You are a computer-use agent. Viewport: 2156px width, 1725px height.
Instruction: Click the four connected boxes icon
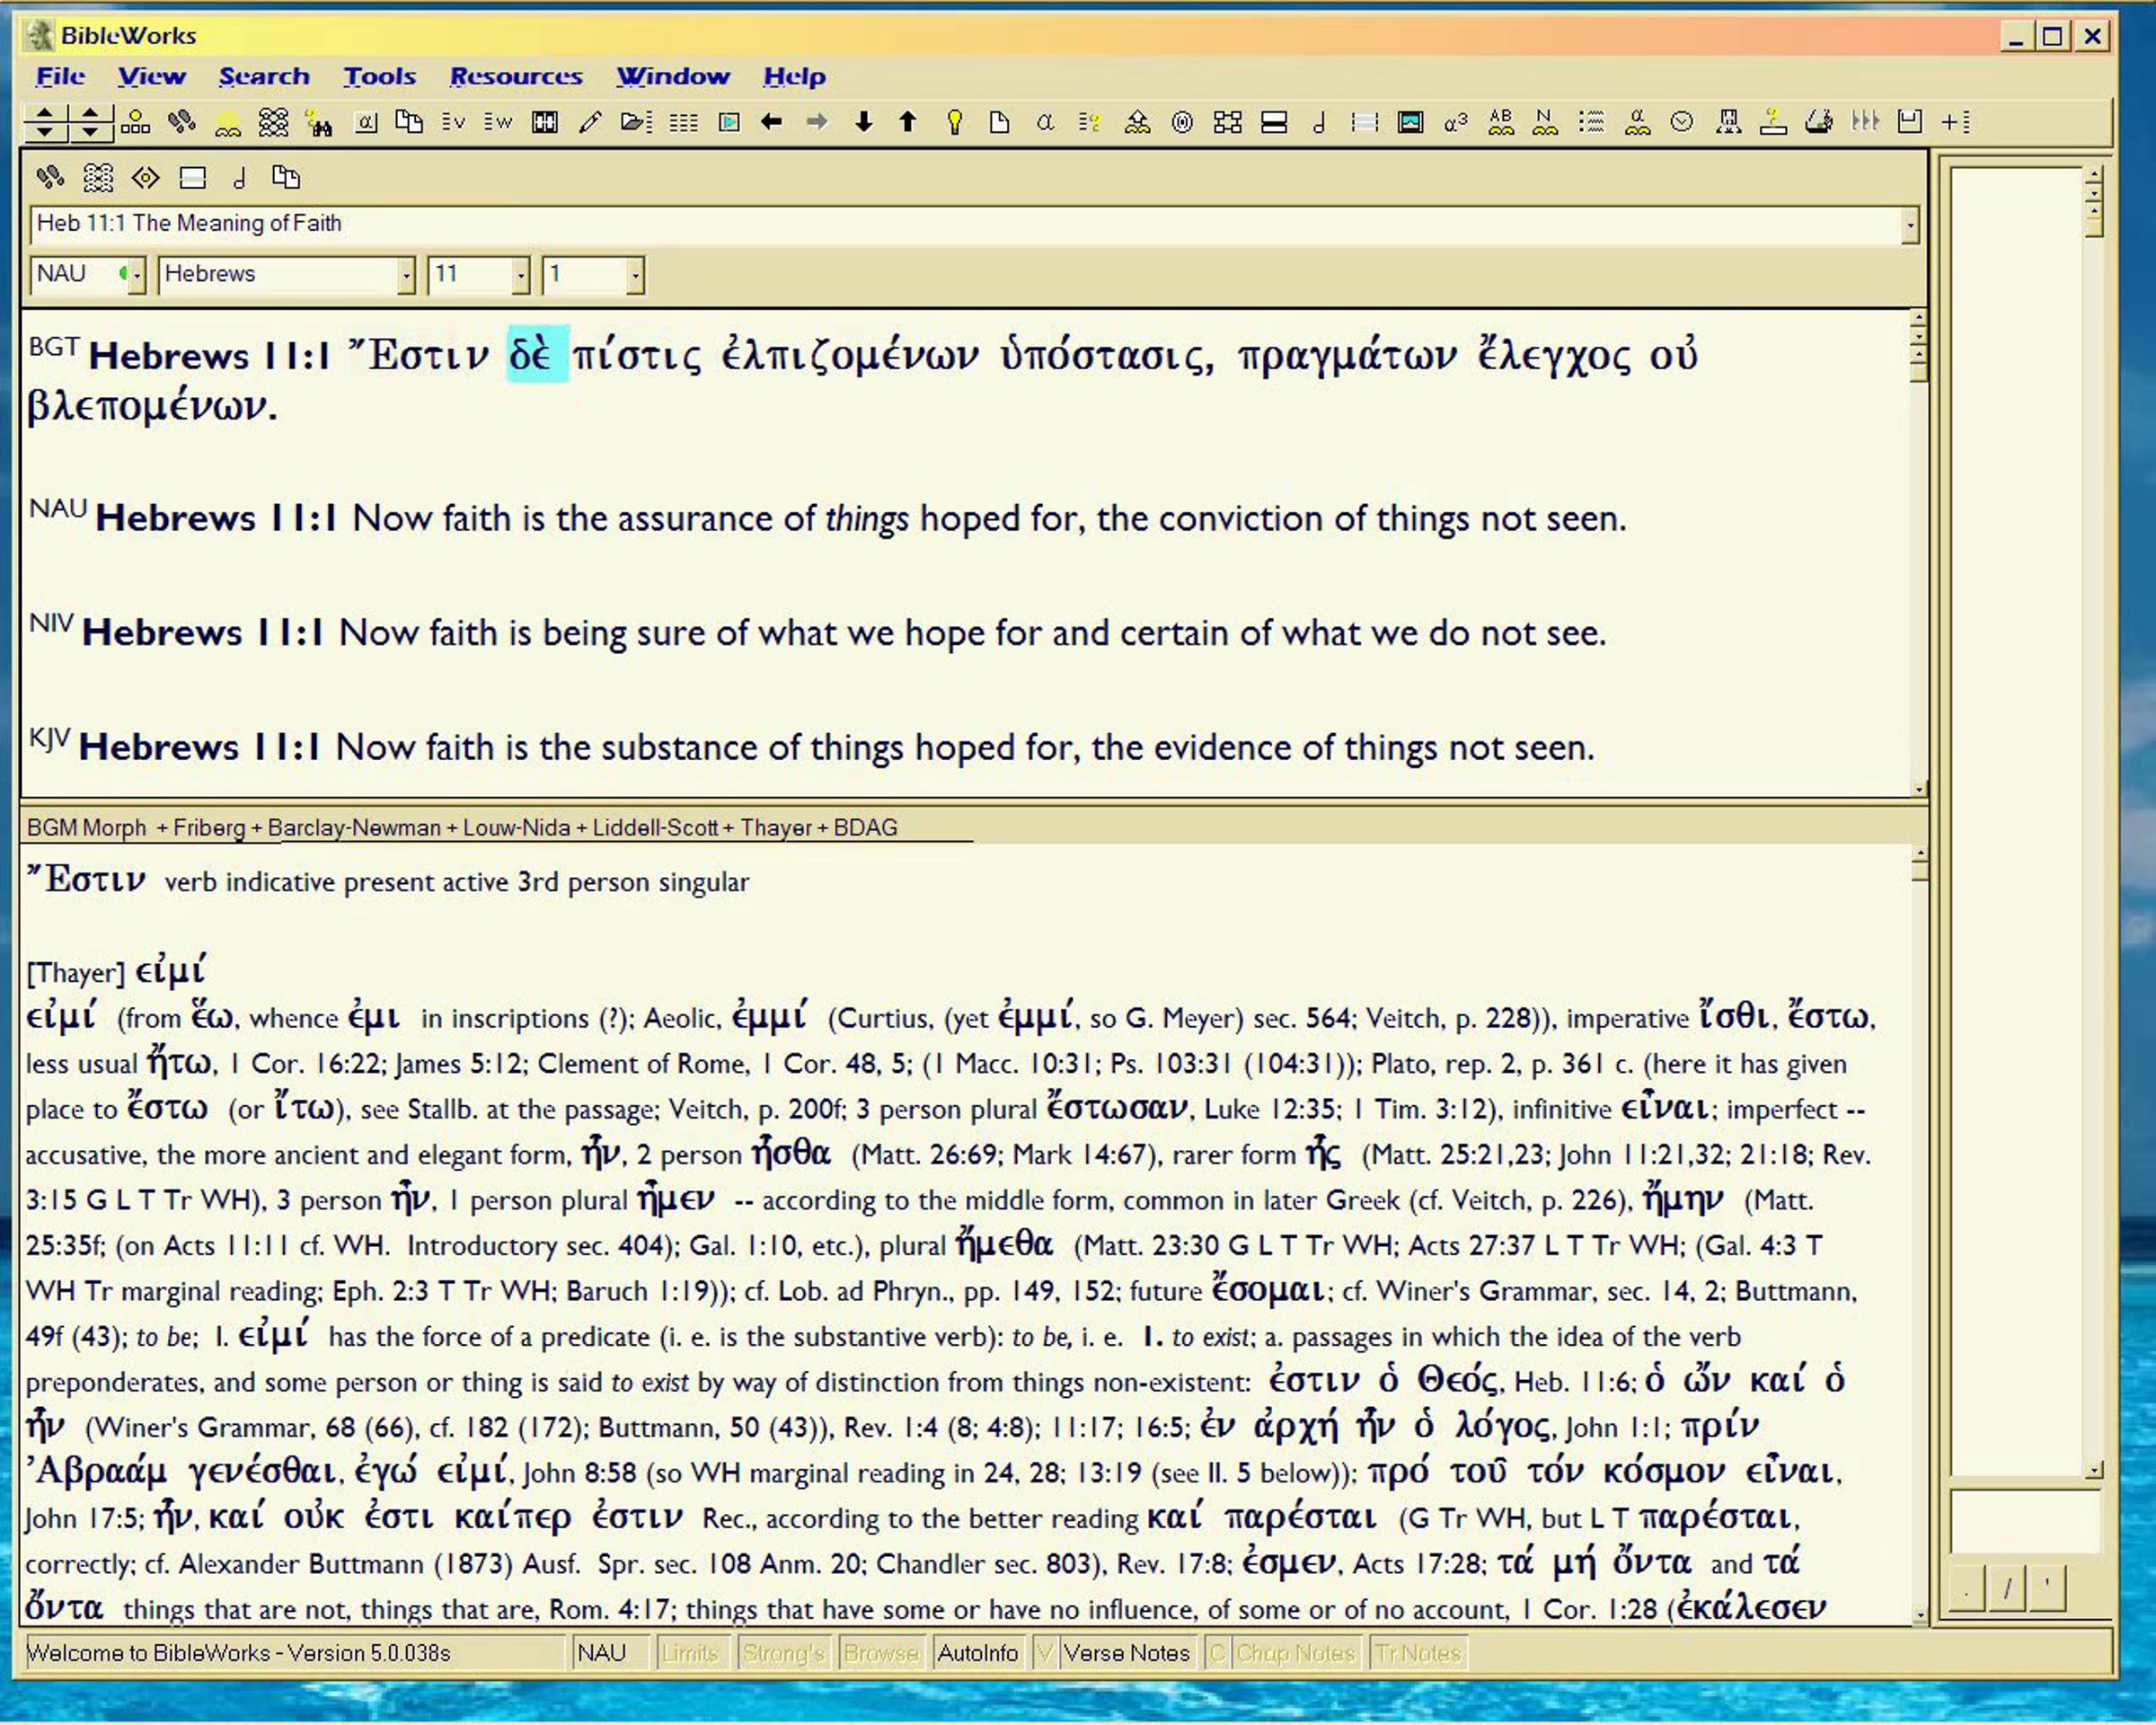point(1228,123)
